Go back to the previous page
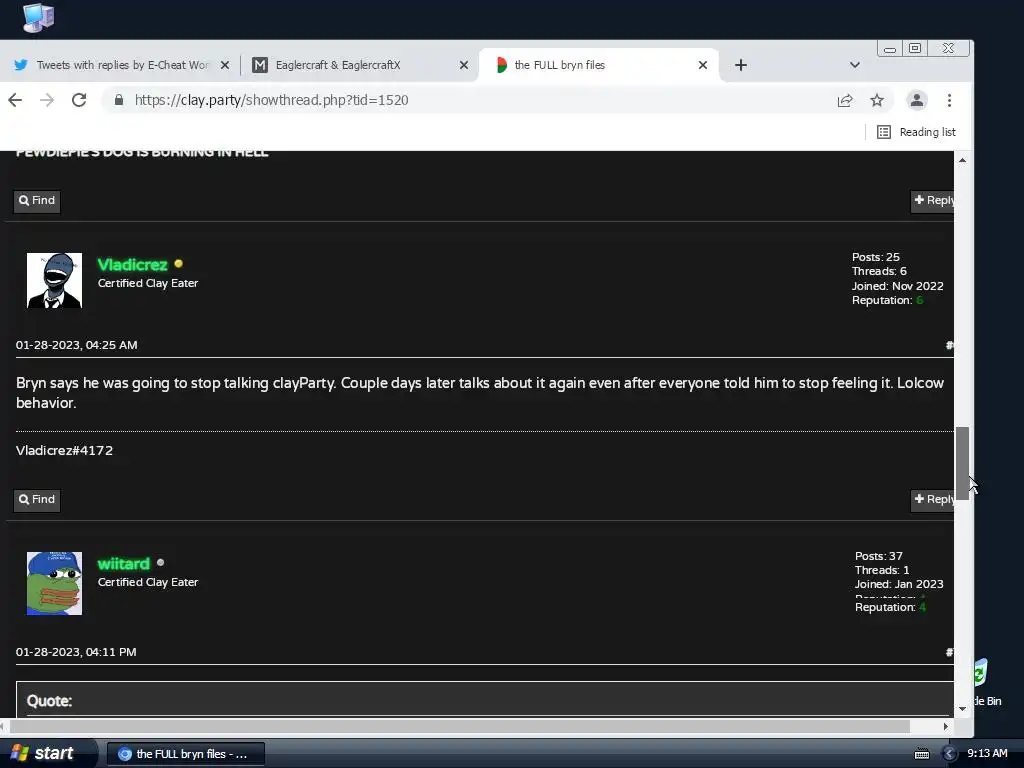1024x768 pixels. click(15, 100)
